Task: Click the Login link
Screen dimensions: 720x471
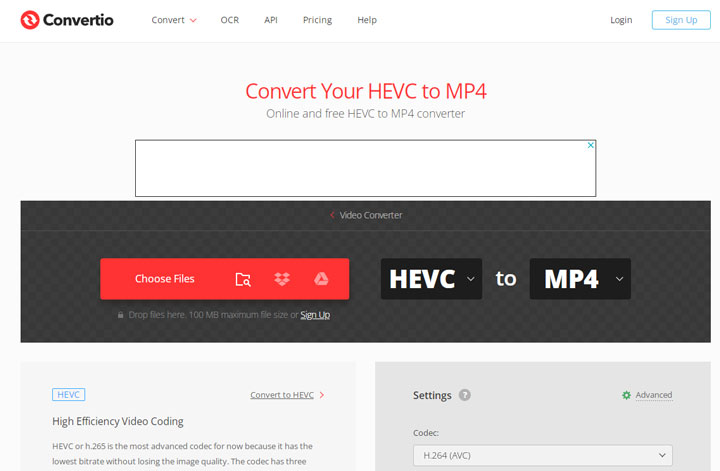Action: pos(621,20)
